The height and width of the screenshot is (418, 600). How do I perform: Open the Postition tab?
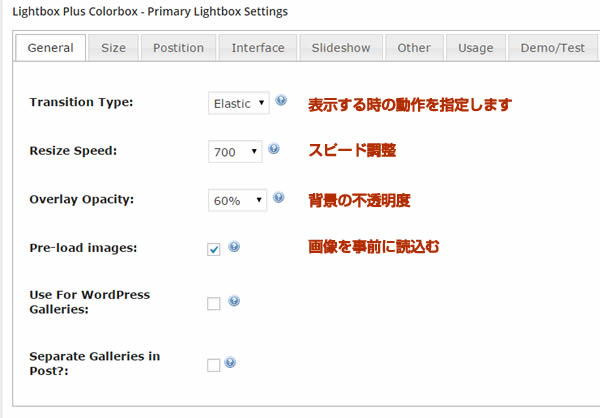178,48
